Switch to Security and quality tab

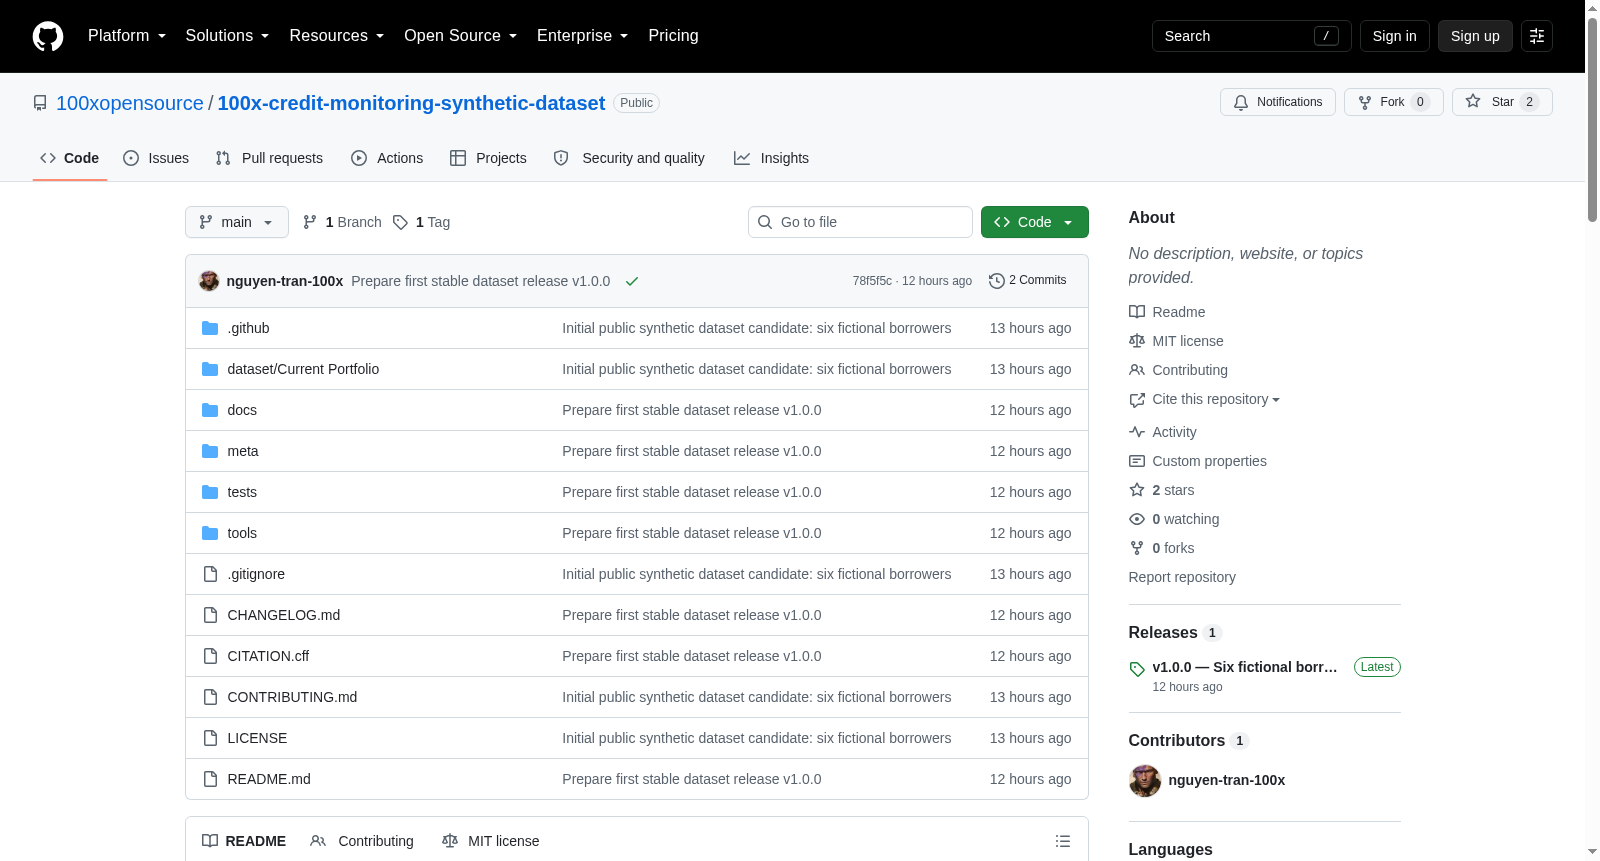(629, 158)
